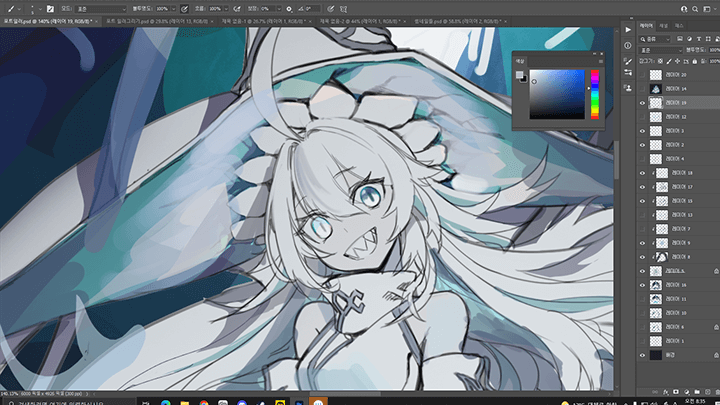Open smoothing 0% dropdown arrow

pos(278,9)
